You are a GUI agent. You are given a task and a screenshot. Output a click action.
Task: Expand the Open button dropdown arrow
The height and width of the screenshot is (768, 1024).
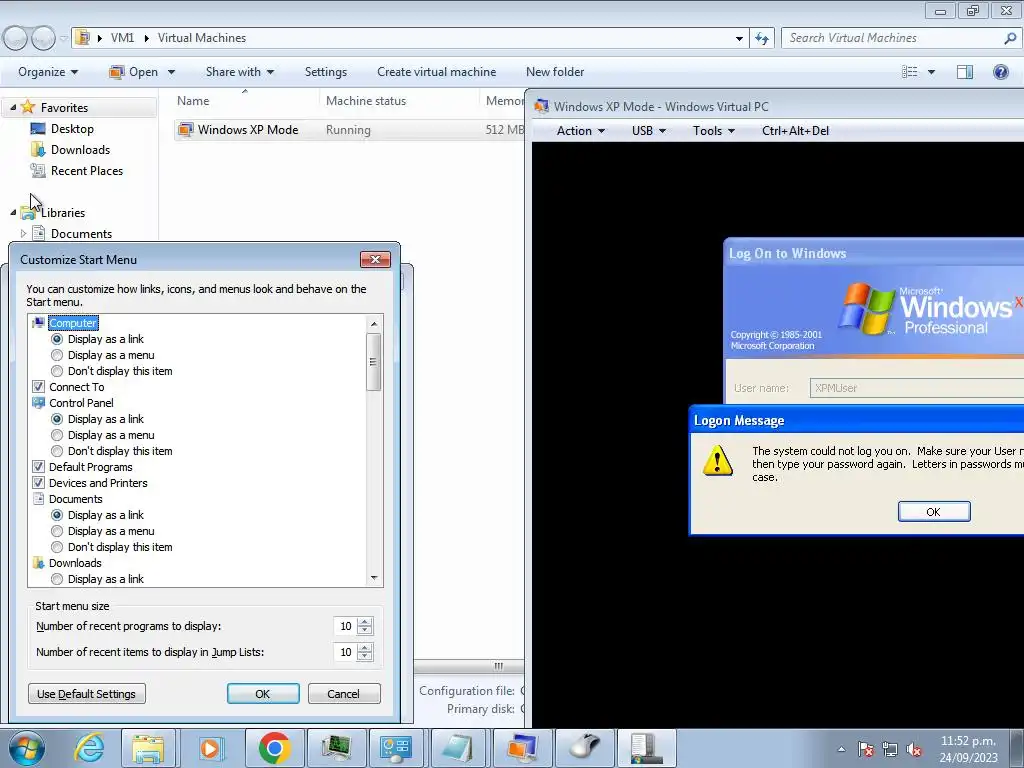[171, 72]
